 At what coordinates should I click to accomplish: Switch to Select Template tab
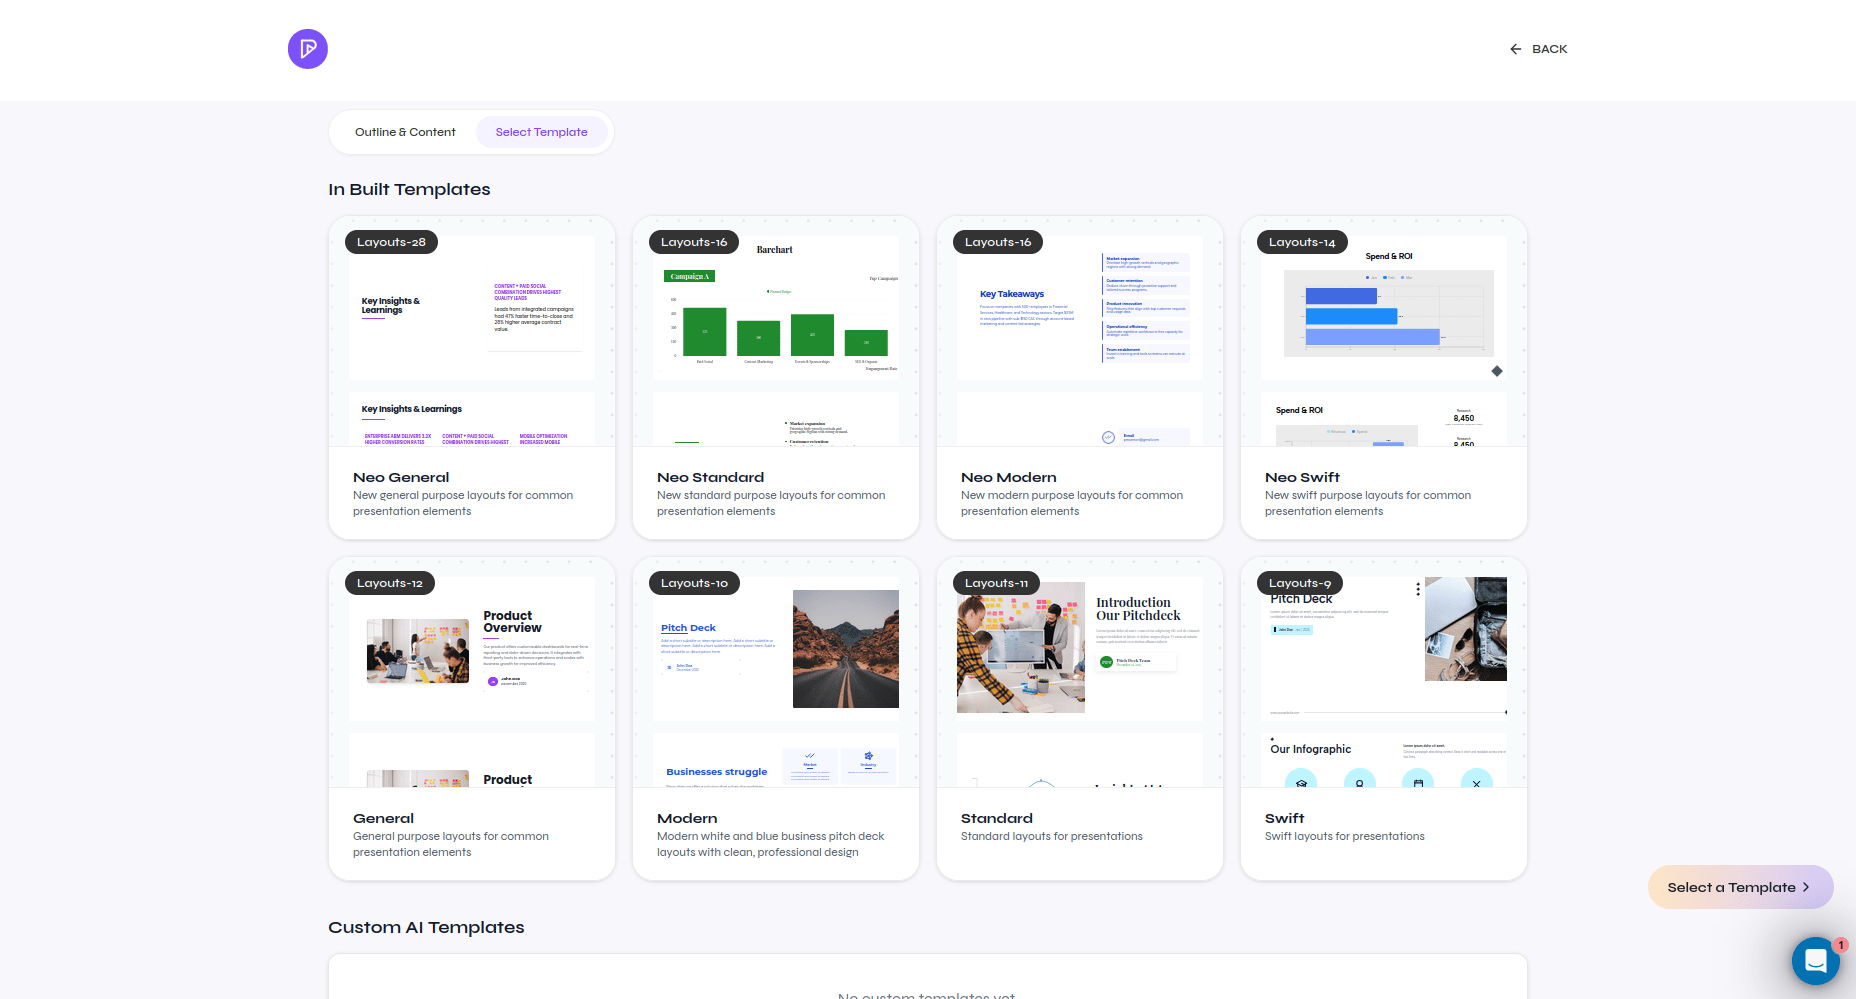point(542,132)
